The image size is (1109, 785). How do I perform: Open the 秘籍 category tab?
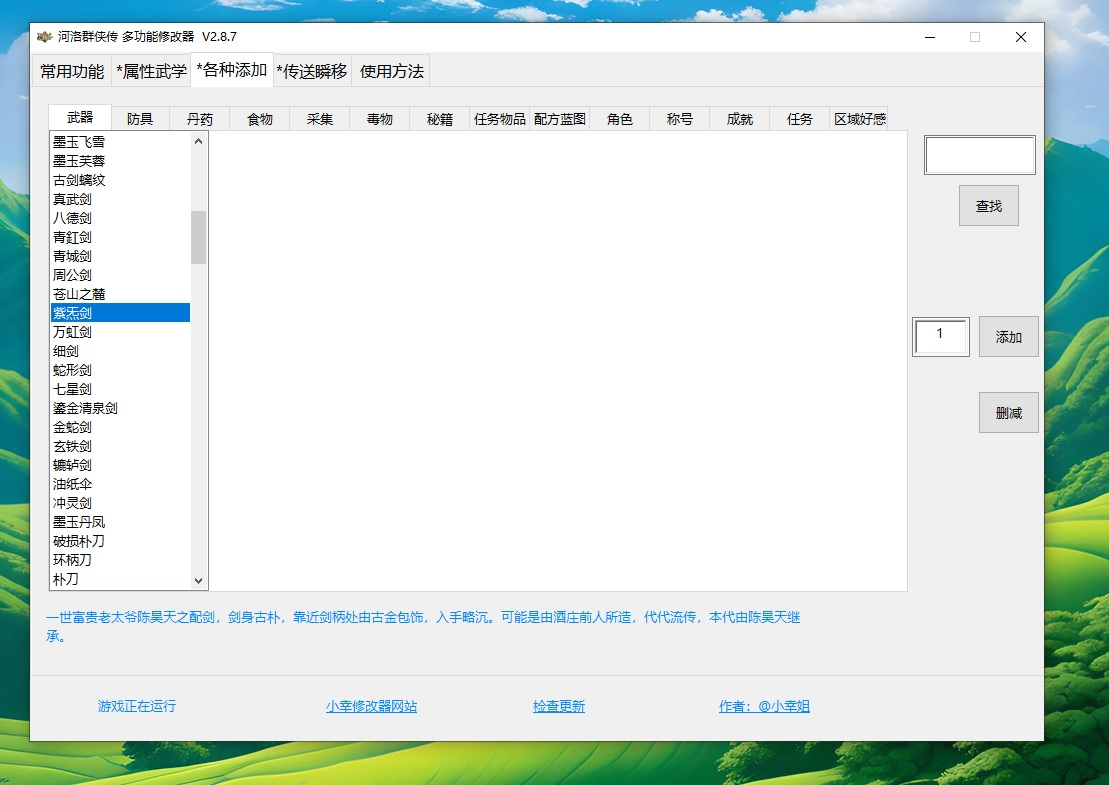pos(440,119)
